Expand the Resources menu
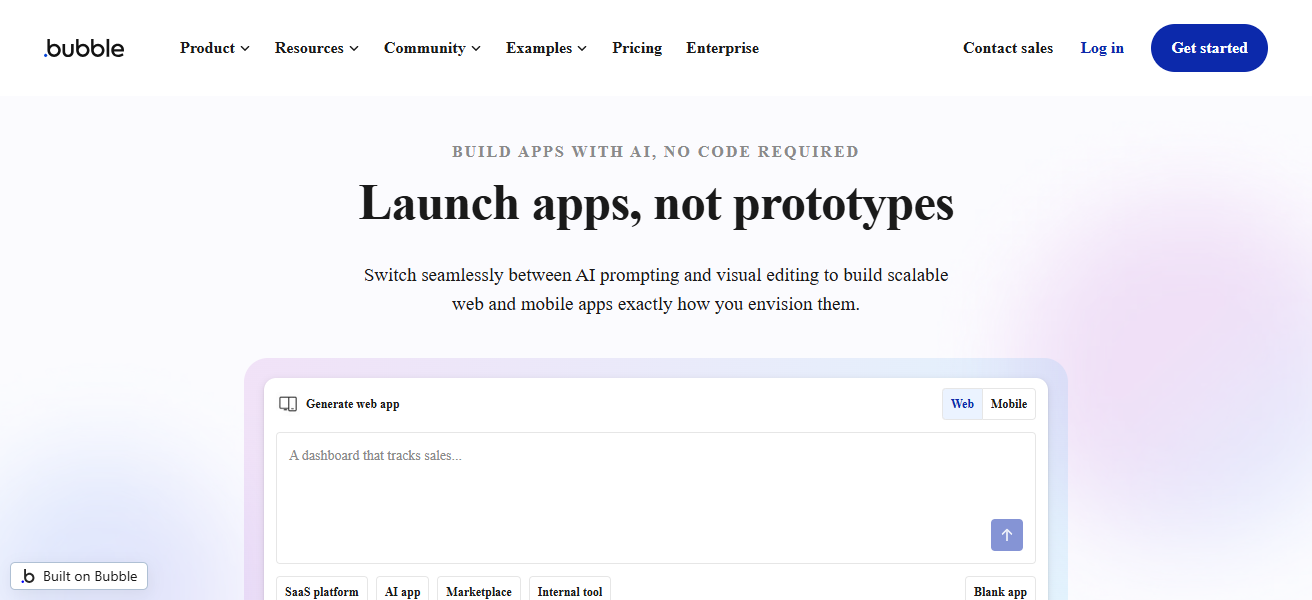Image resolution: width=1312 pixels, height=600 pixels. pyautogui.click(x=317, y=48)
